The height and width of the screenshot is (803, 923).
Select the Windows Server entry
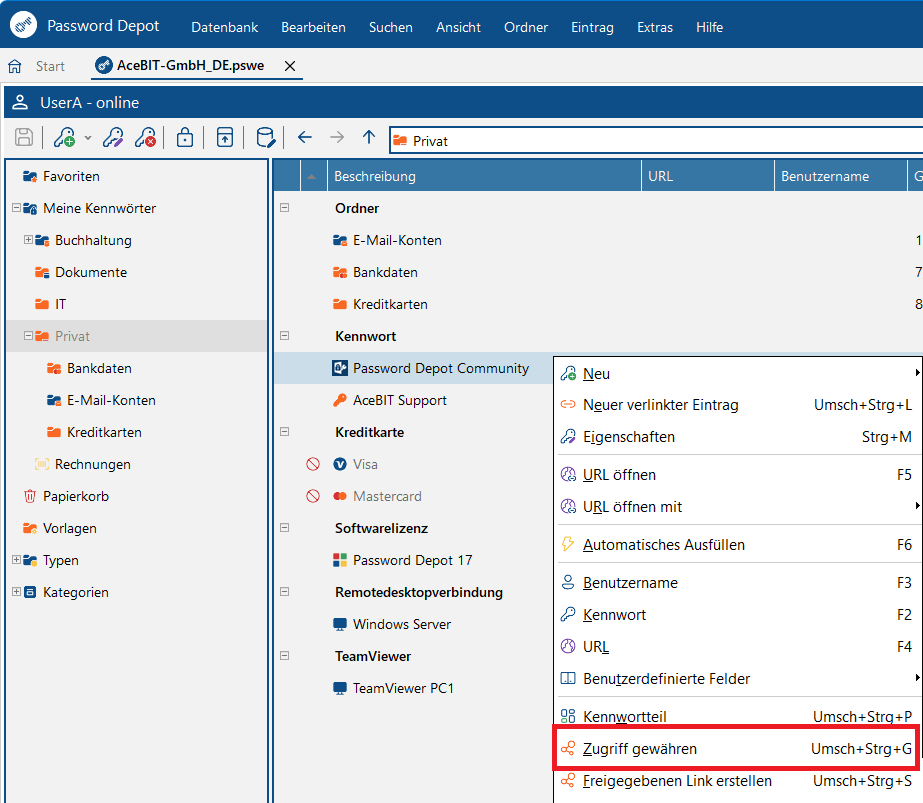pyautogui.click(x=401, y=624)
